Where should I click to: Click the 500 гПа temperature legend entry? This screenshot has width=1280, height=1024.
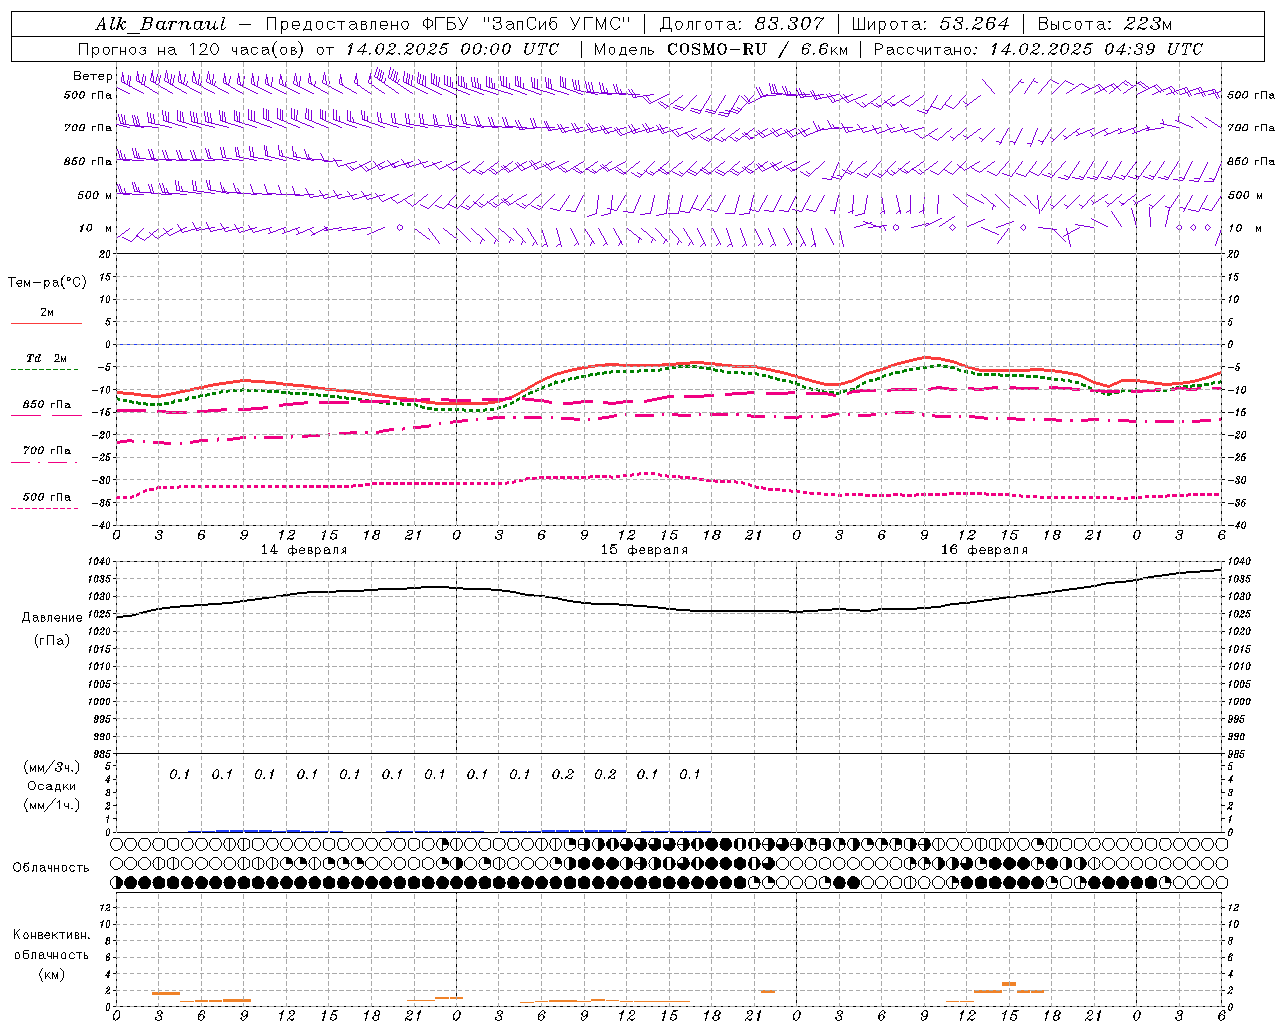tap(47, 497)
